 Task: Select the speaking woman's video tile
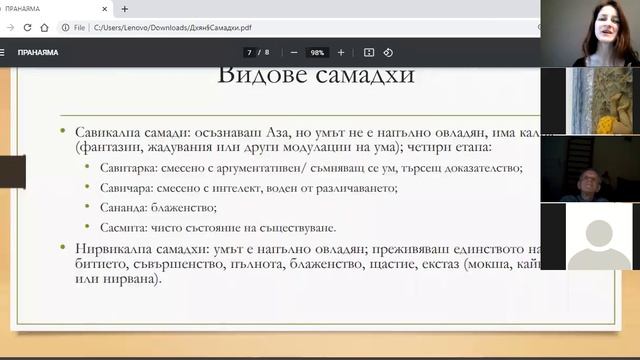(590, 33)
